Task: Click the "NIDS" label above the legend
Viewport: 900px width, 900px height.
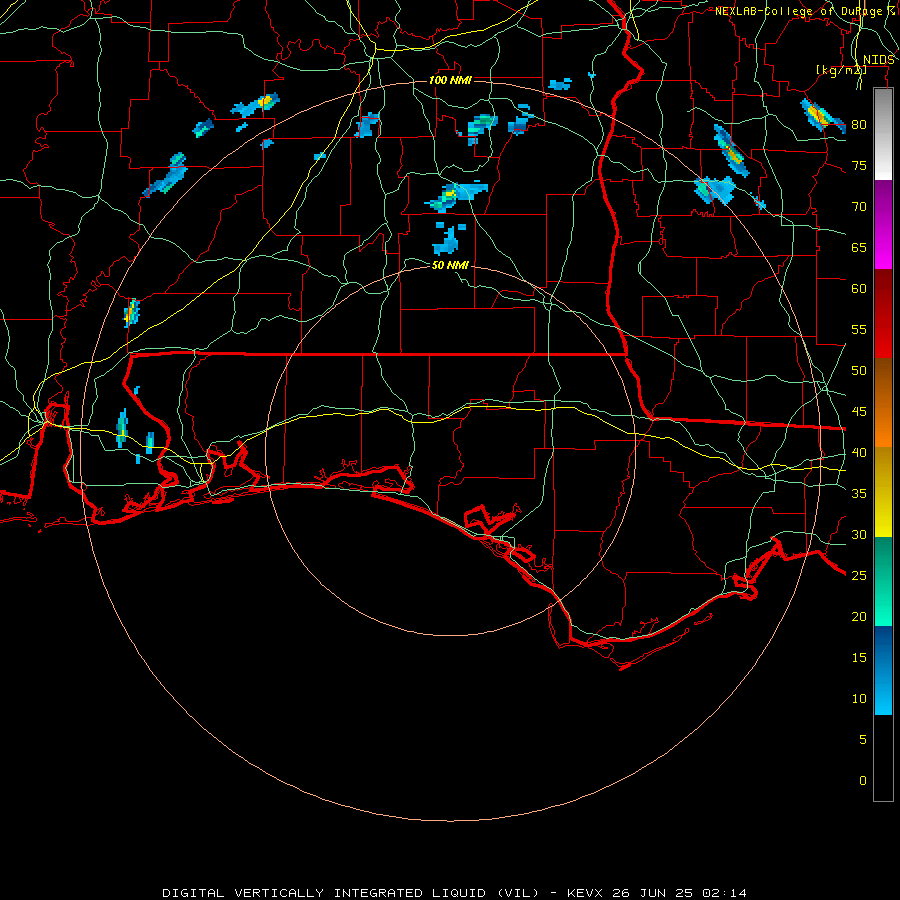Action: click(879, 60)
